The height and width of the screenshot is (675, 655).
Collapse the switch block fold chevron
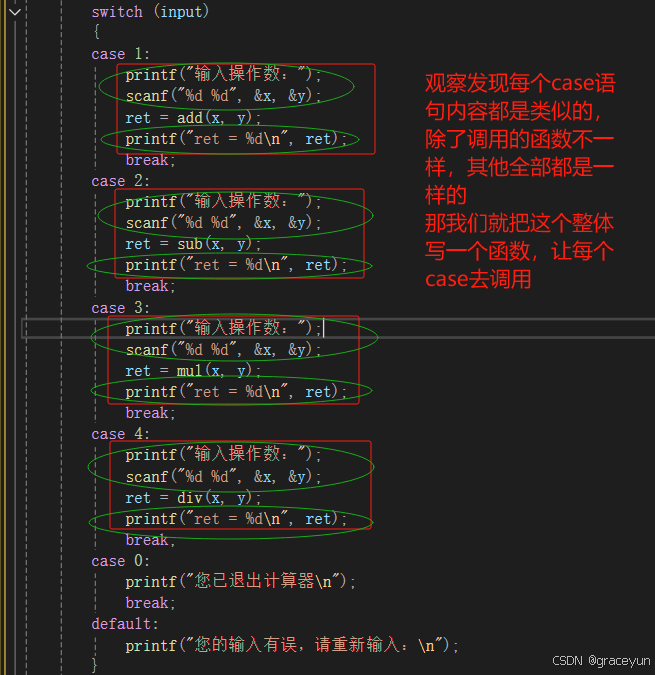pos(15,12)
